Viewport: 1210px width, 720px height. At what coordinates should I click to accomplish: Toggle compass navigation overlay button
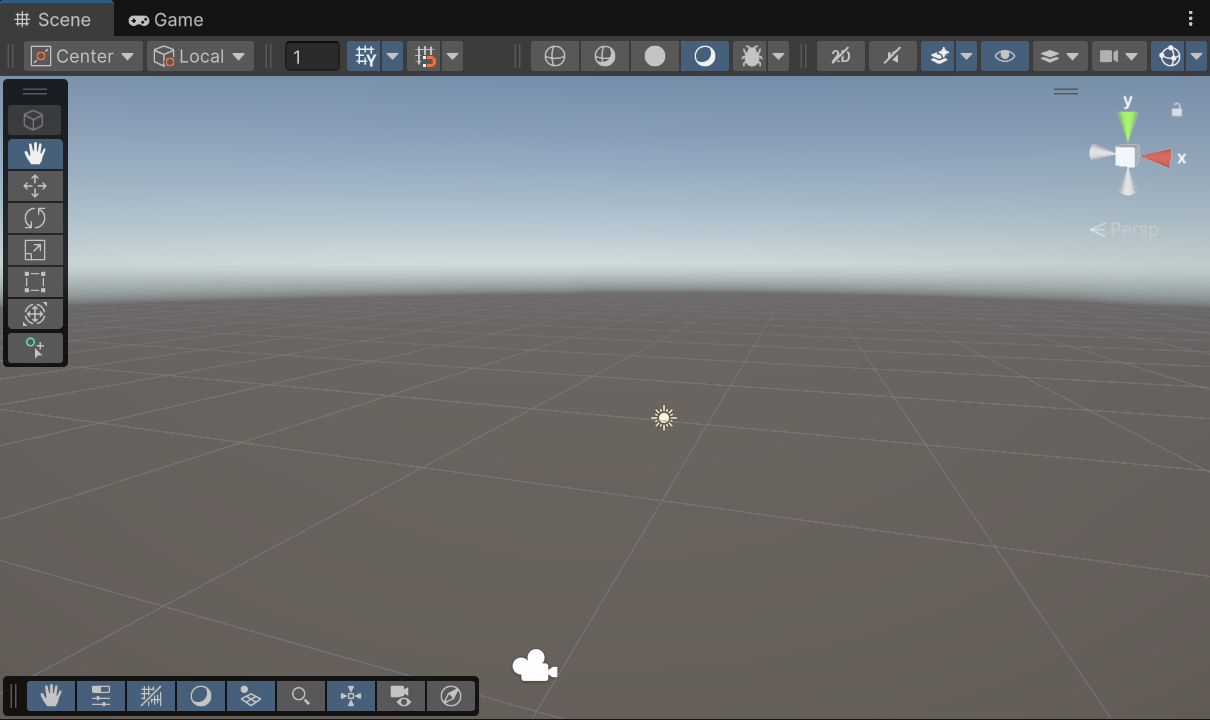451,696
